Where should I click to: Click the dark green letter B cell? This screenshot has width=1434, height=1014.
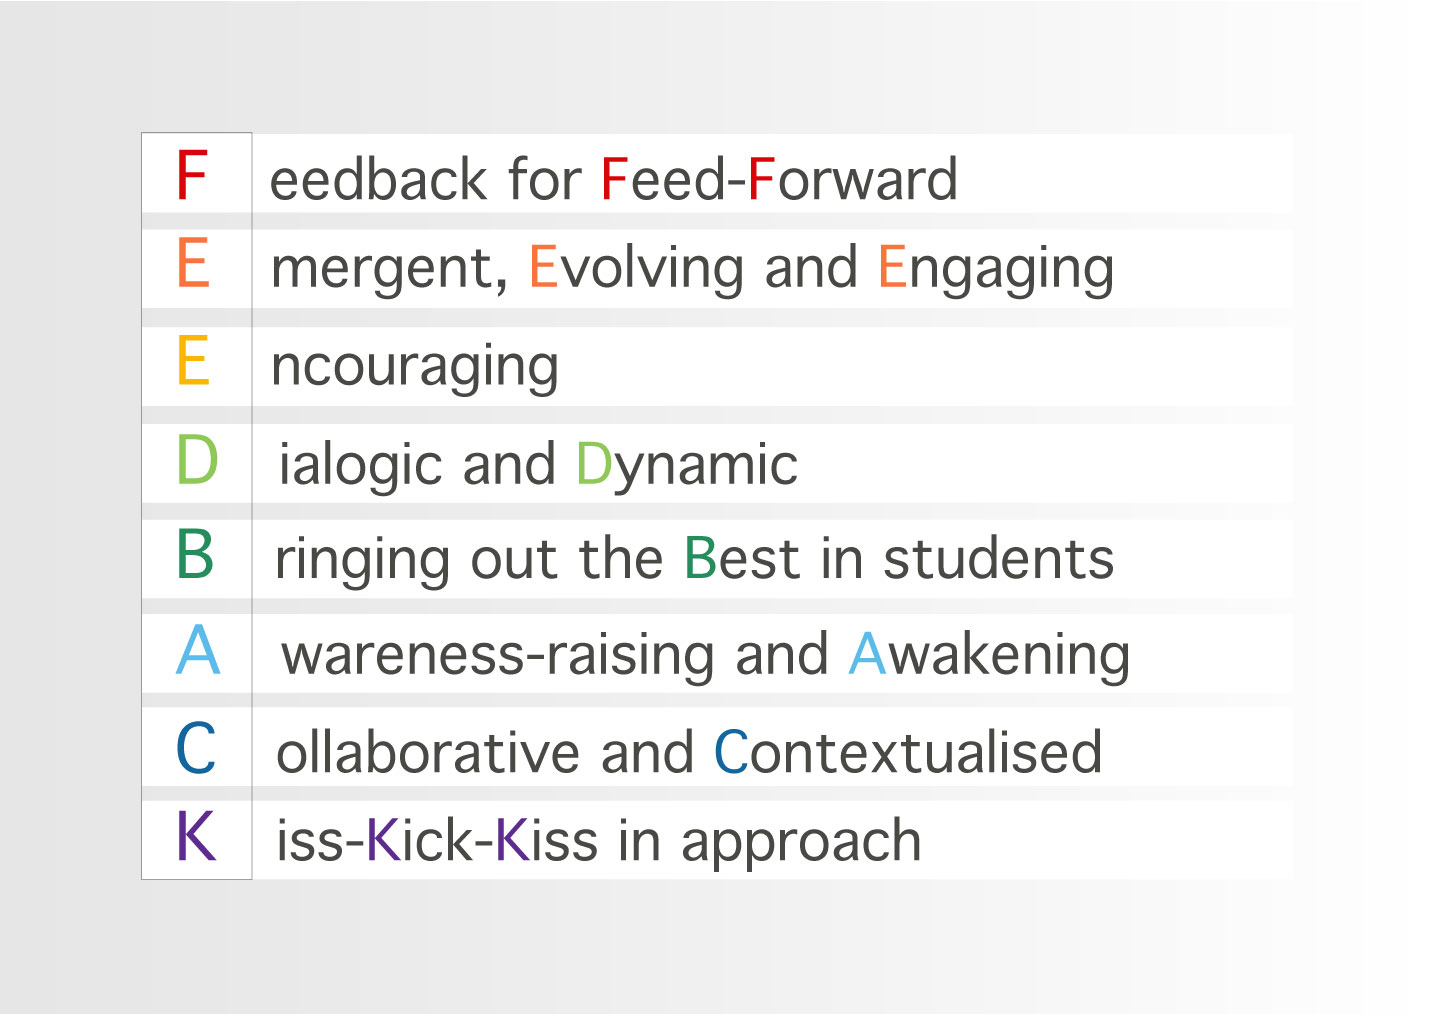[x=196, y=559]
